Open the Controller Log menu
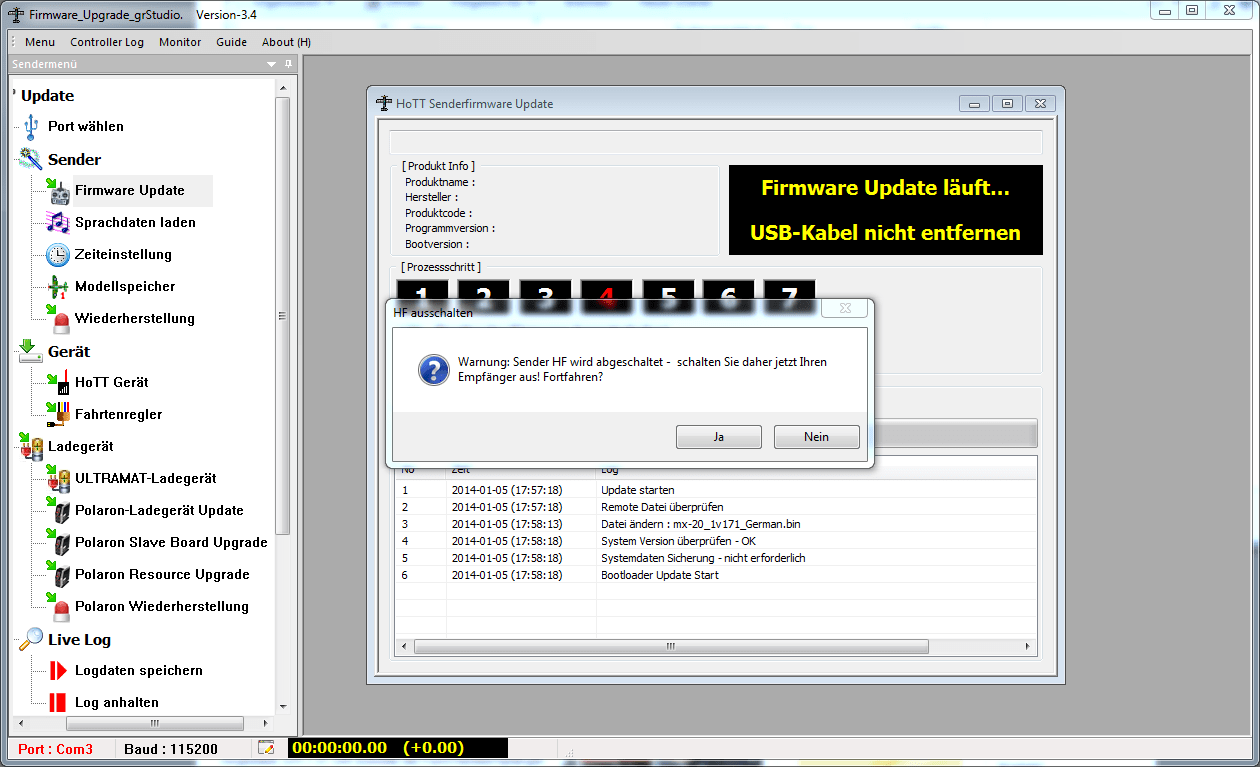The image size is (1260, 767). pyautogui.click(x=107, y=42)
